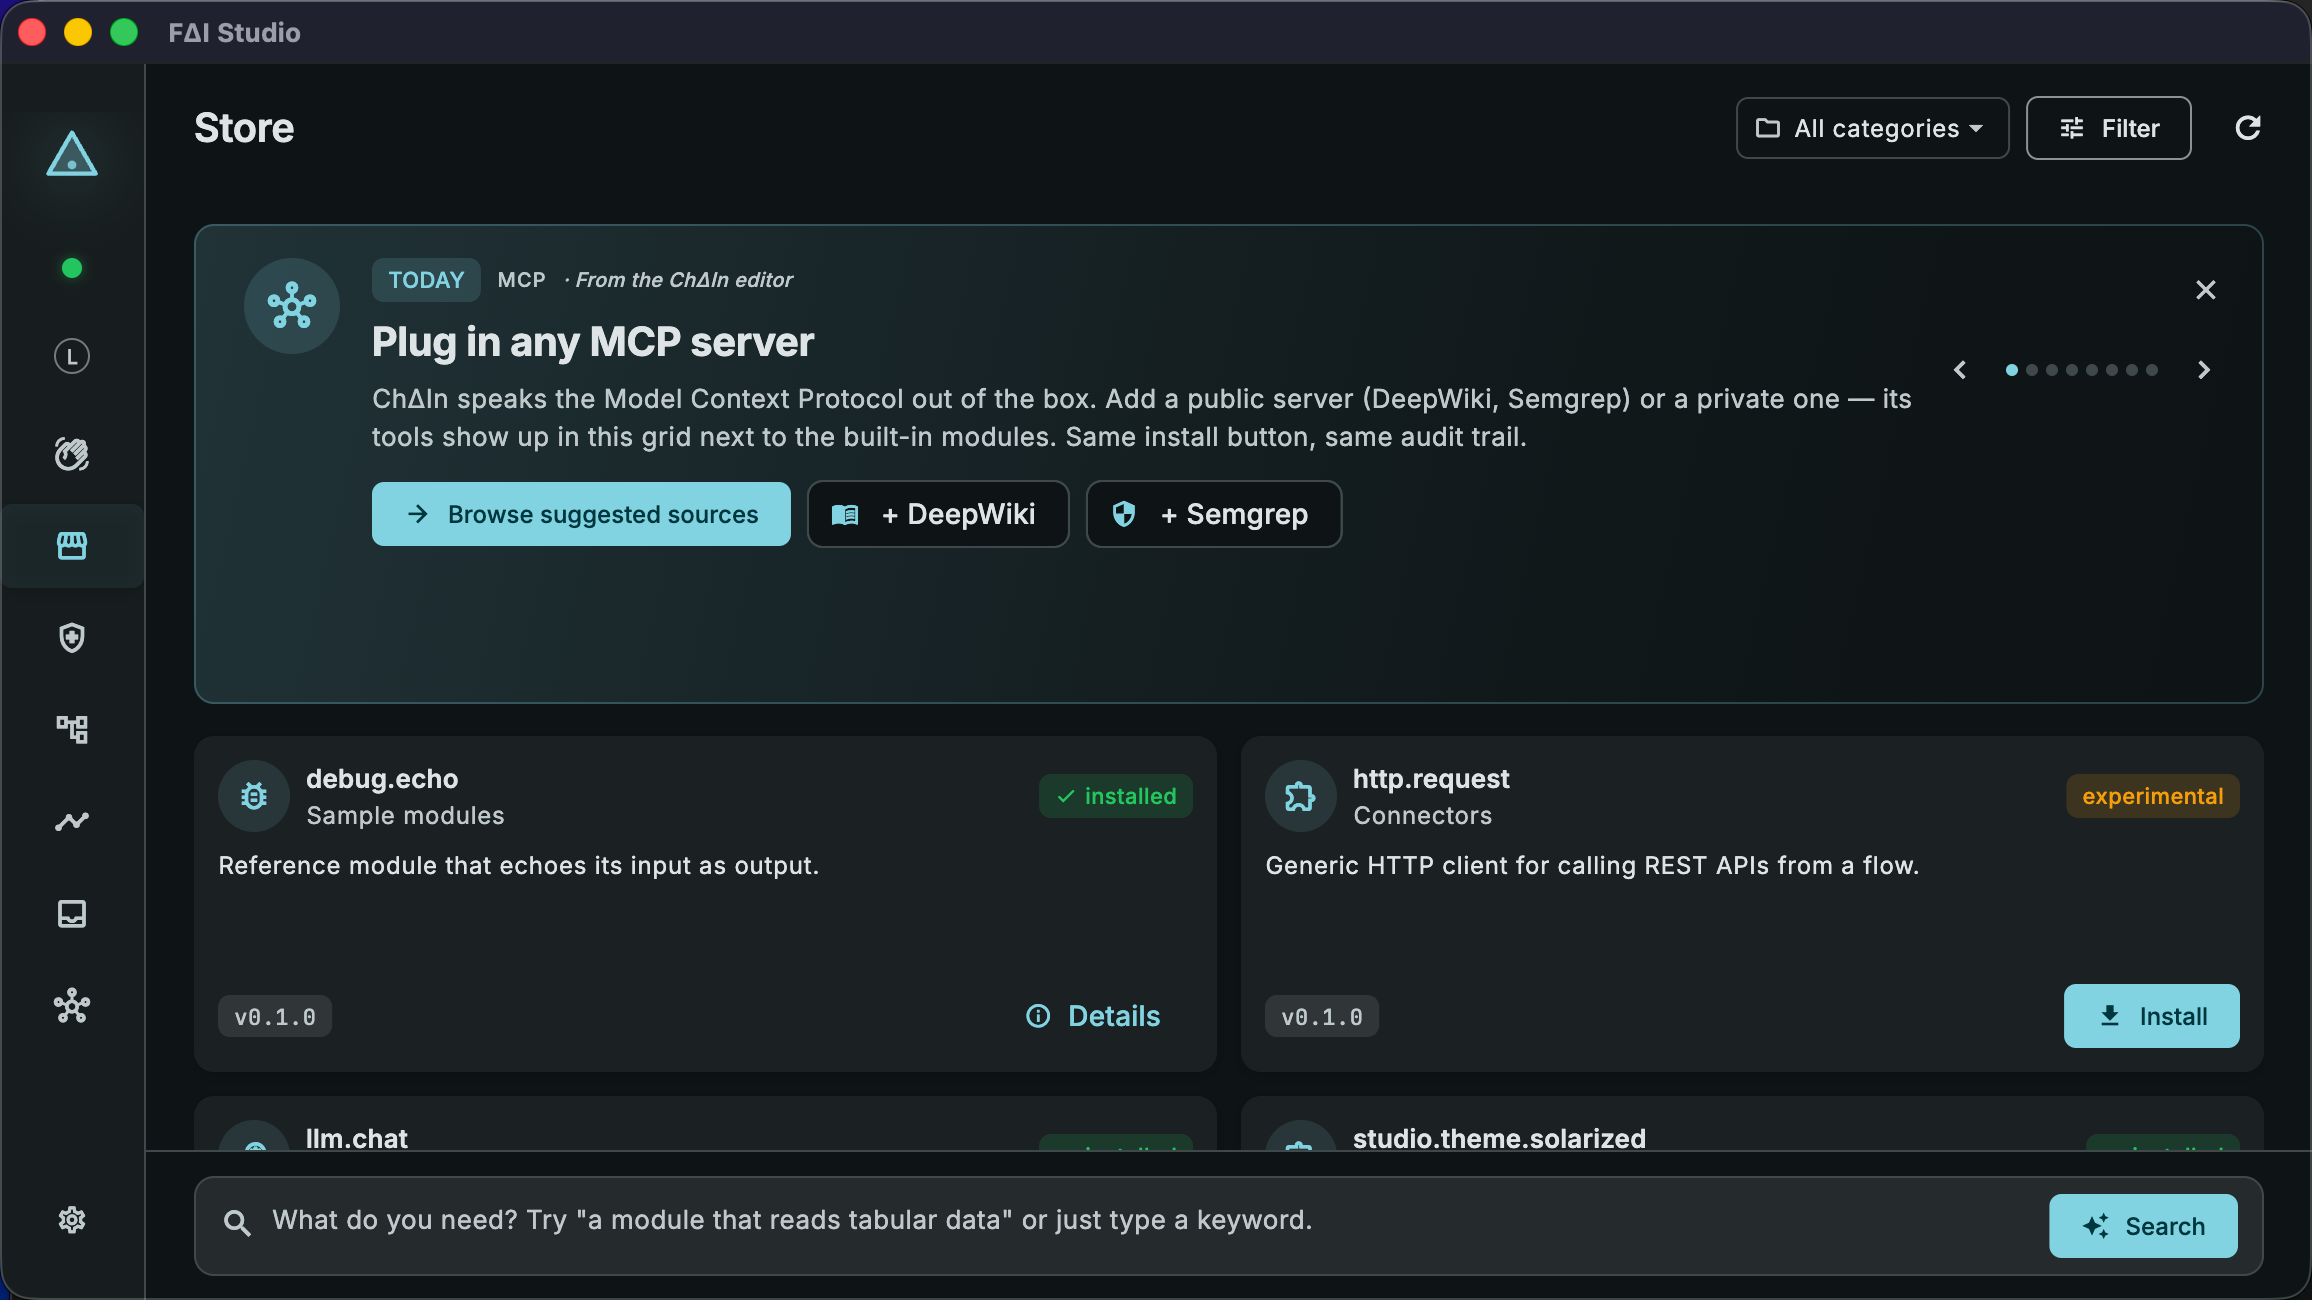Go to previous banner slide
Viewport: 2312px width, 1300px height.
[x=1960, y=370]
